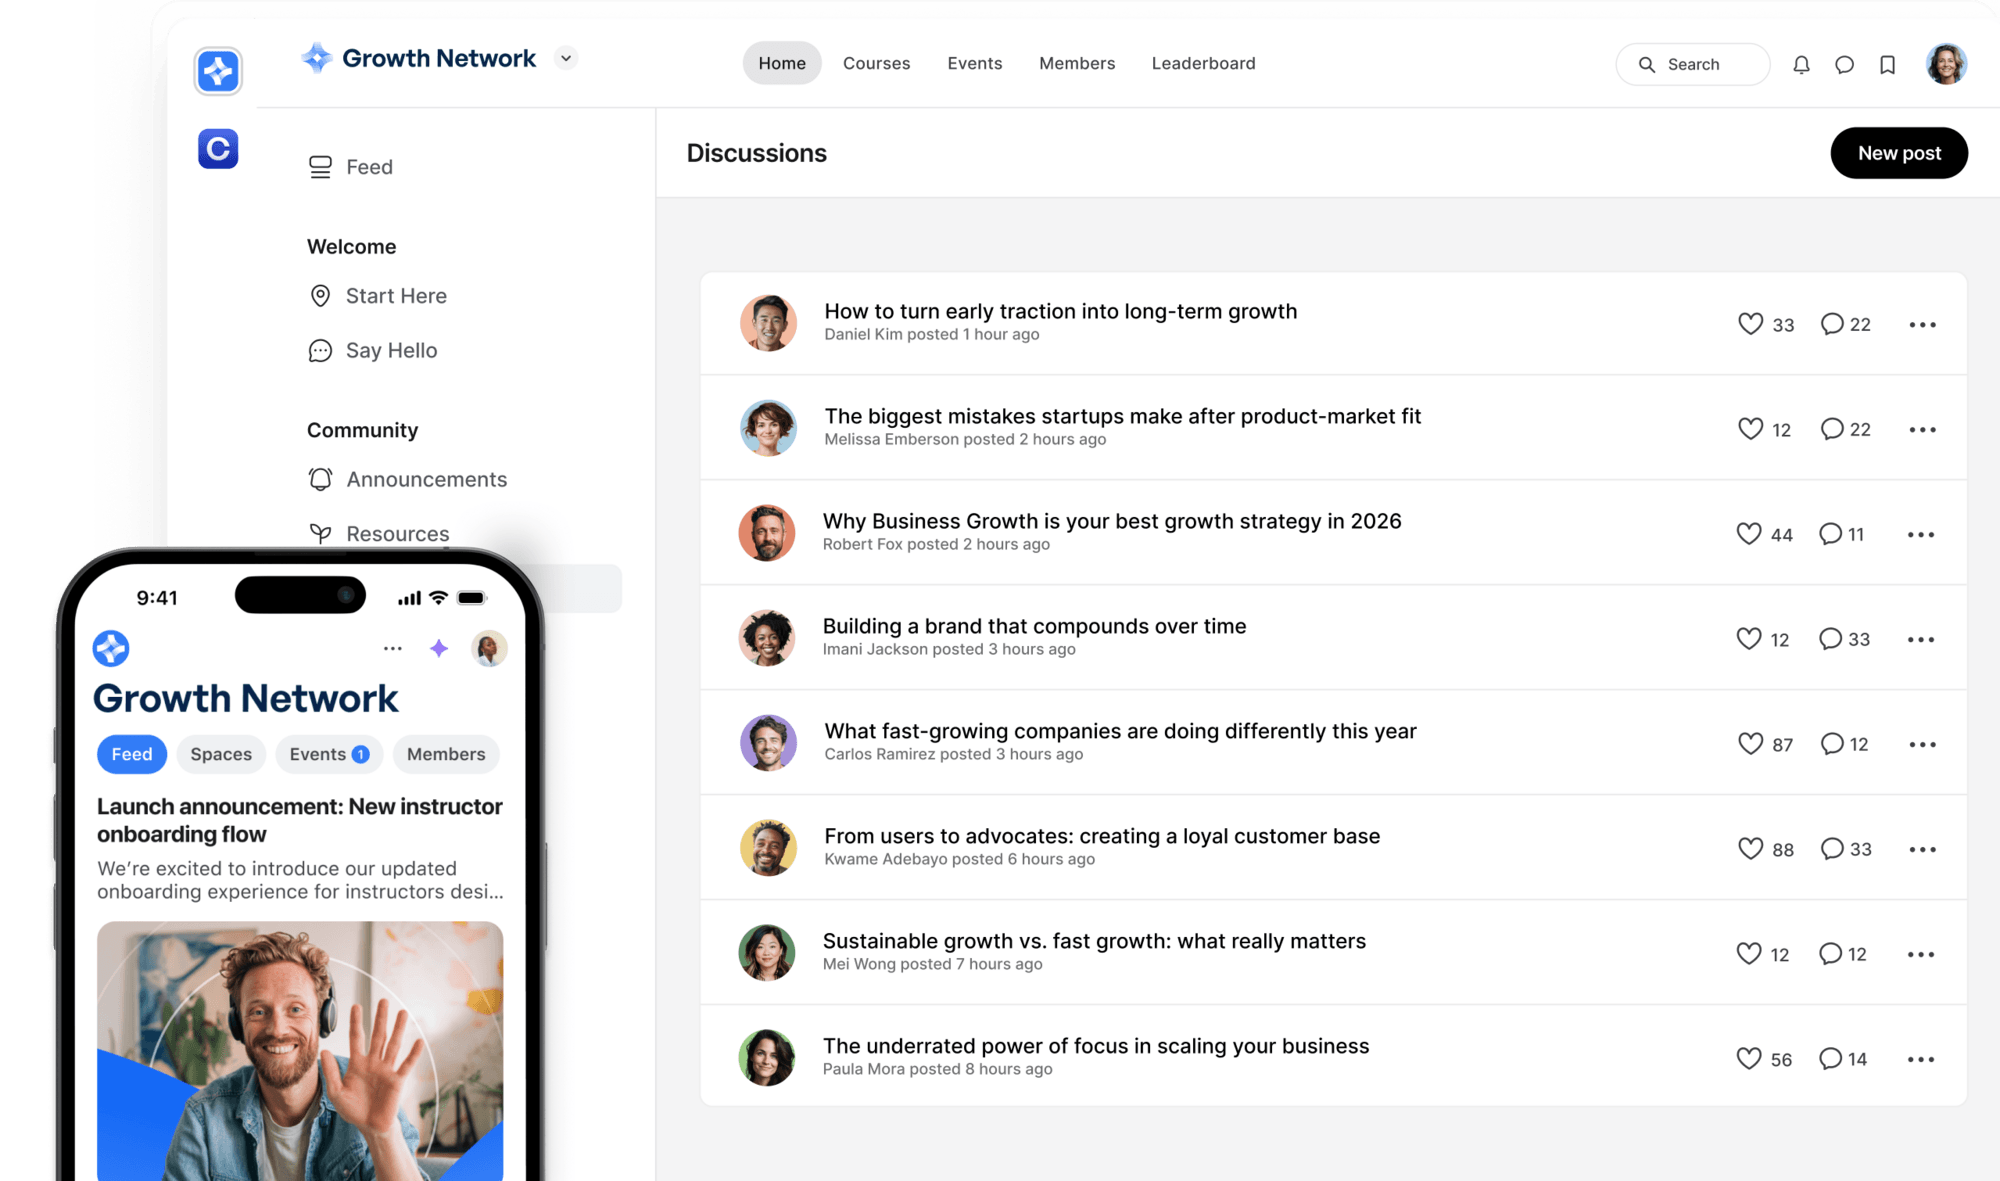Open post 'From users to advocates' by Kwame Adebayo
The height and width of the screenshot is (1181, 2000).
[1102, 836]
